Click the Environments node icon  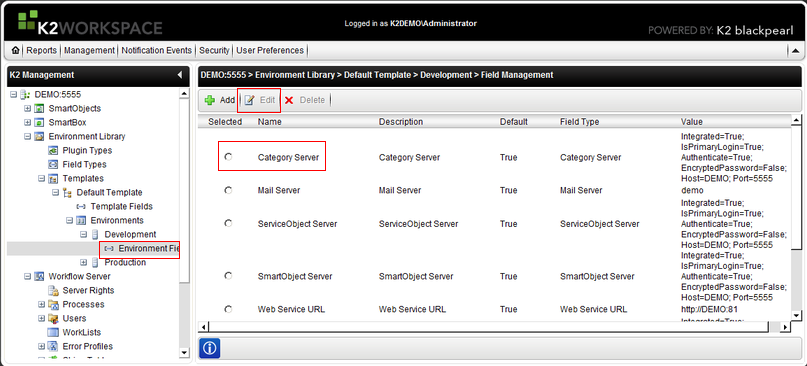pos(81,220)
